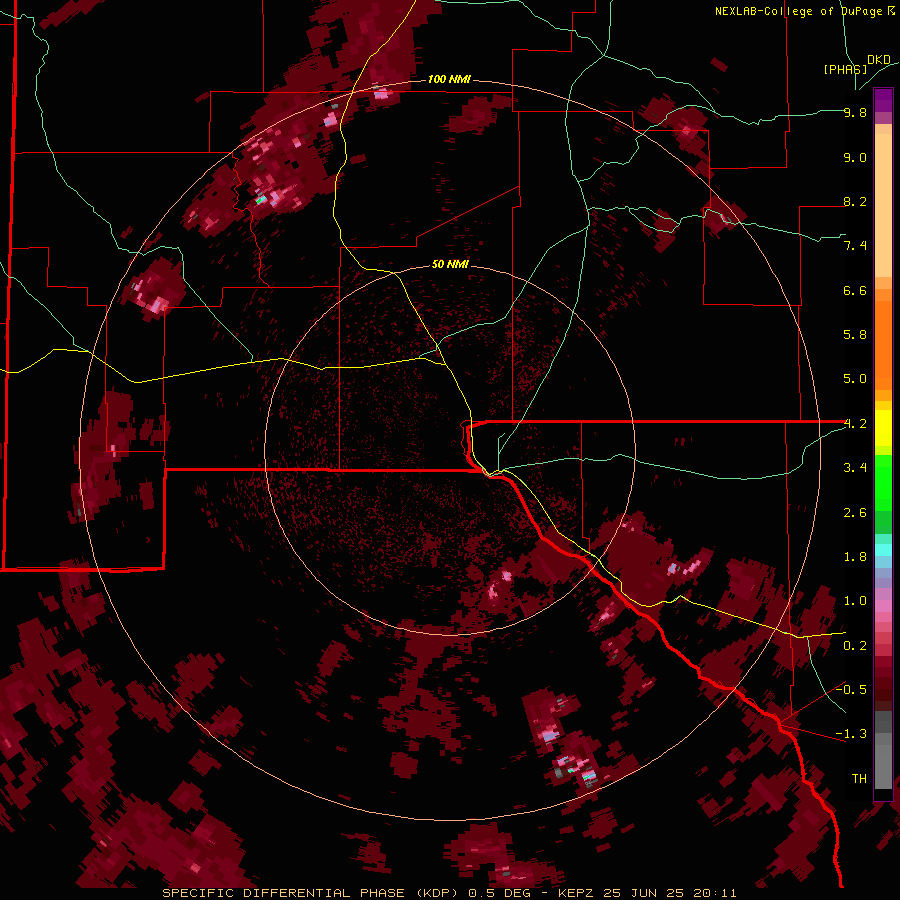Click the TH threshold label on the scale

pyautogui.click(x=859, y=779)
